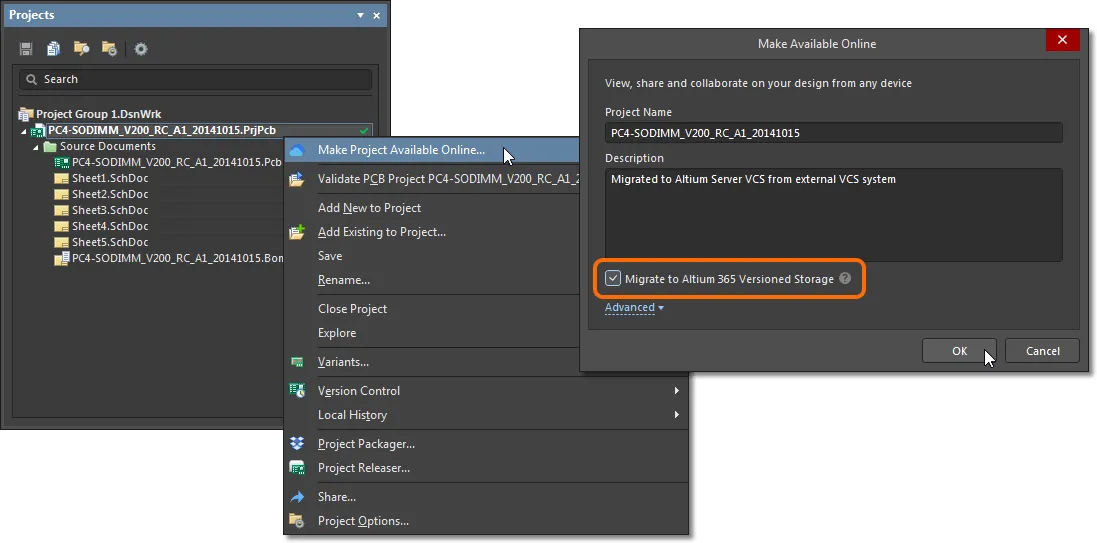Image resolution: width=1097 pixels, height=543 pixels.
Task: Choose Close Project
Action: pos(352,309)
